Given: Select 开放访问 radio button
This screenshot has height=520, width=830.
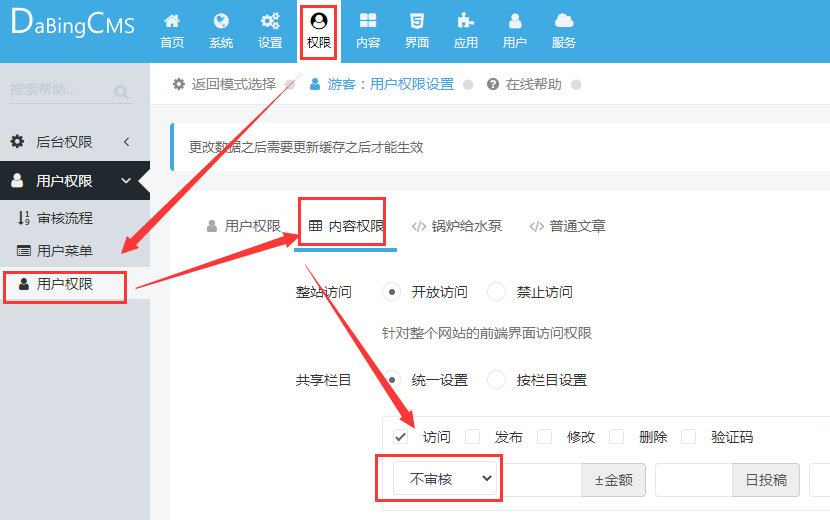Looking at the screenshot, I should click(x=391, y=292).
